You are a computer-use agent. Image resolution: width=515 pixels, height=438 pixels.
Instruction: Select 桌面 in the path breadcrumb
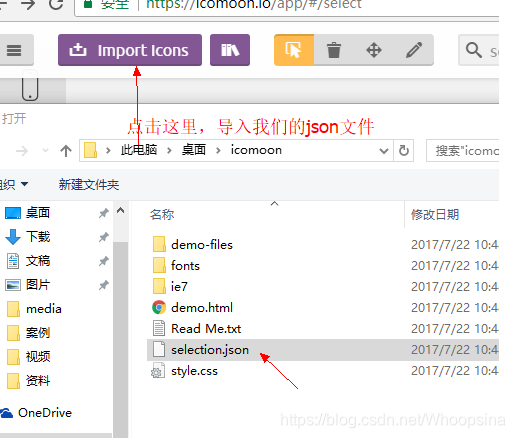pyautogui.click(x=194, y=150)
